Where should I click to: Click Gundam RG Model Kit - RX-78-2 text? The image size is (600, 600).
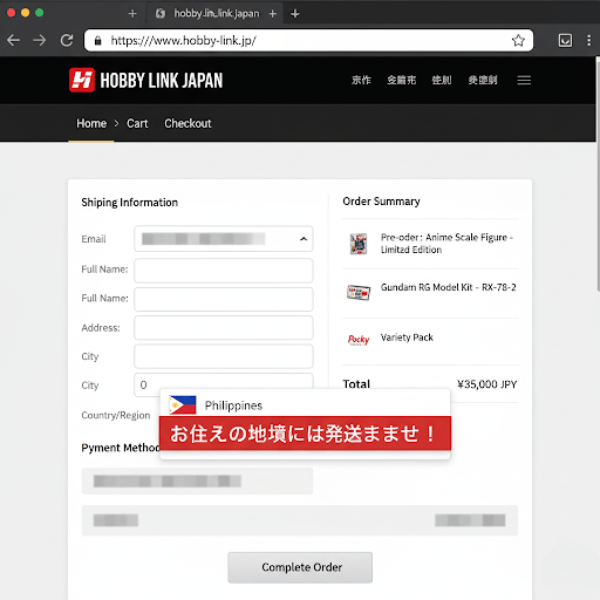[448, 287]
